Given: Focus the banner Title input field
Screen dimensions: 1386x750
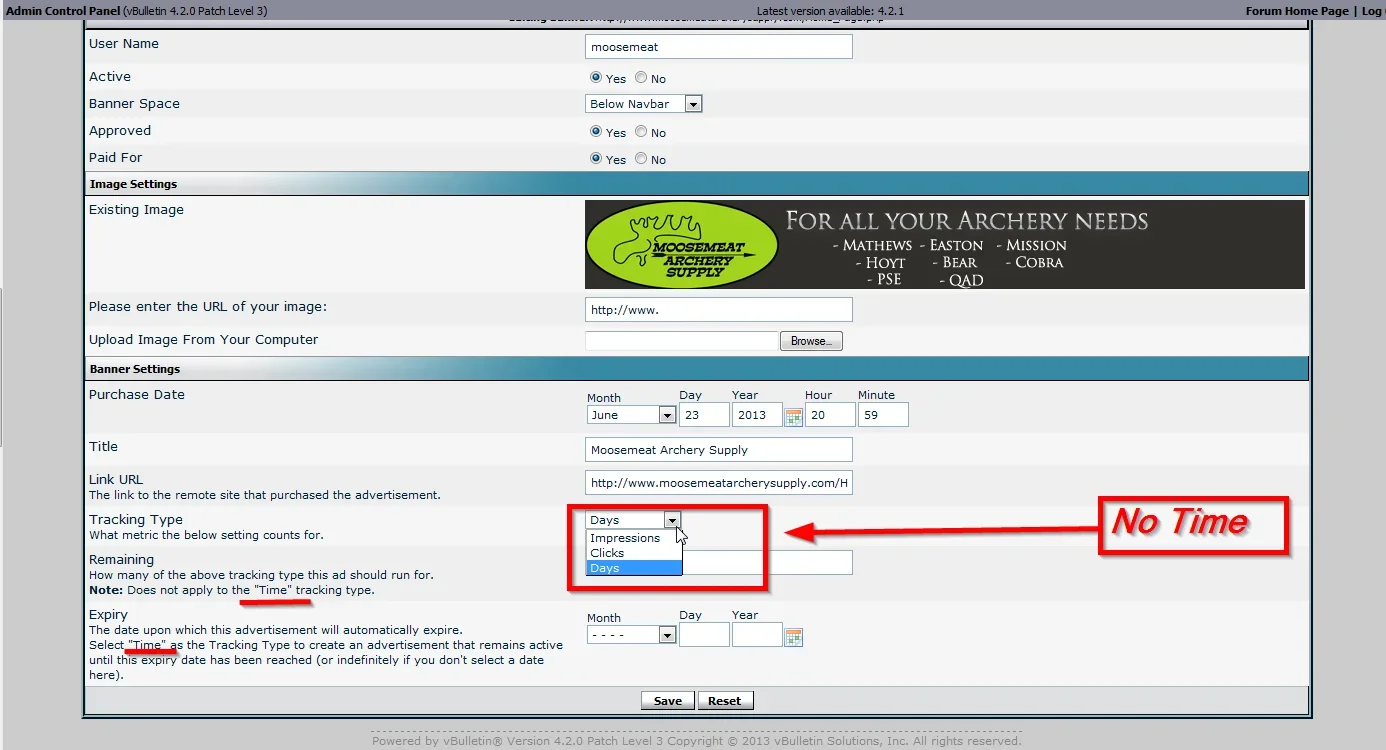Looking at the screenshot, I should click(x=718, y=450).
